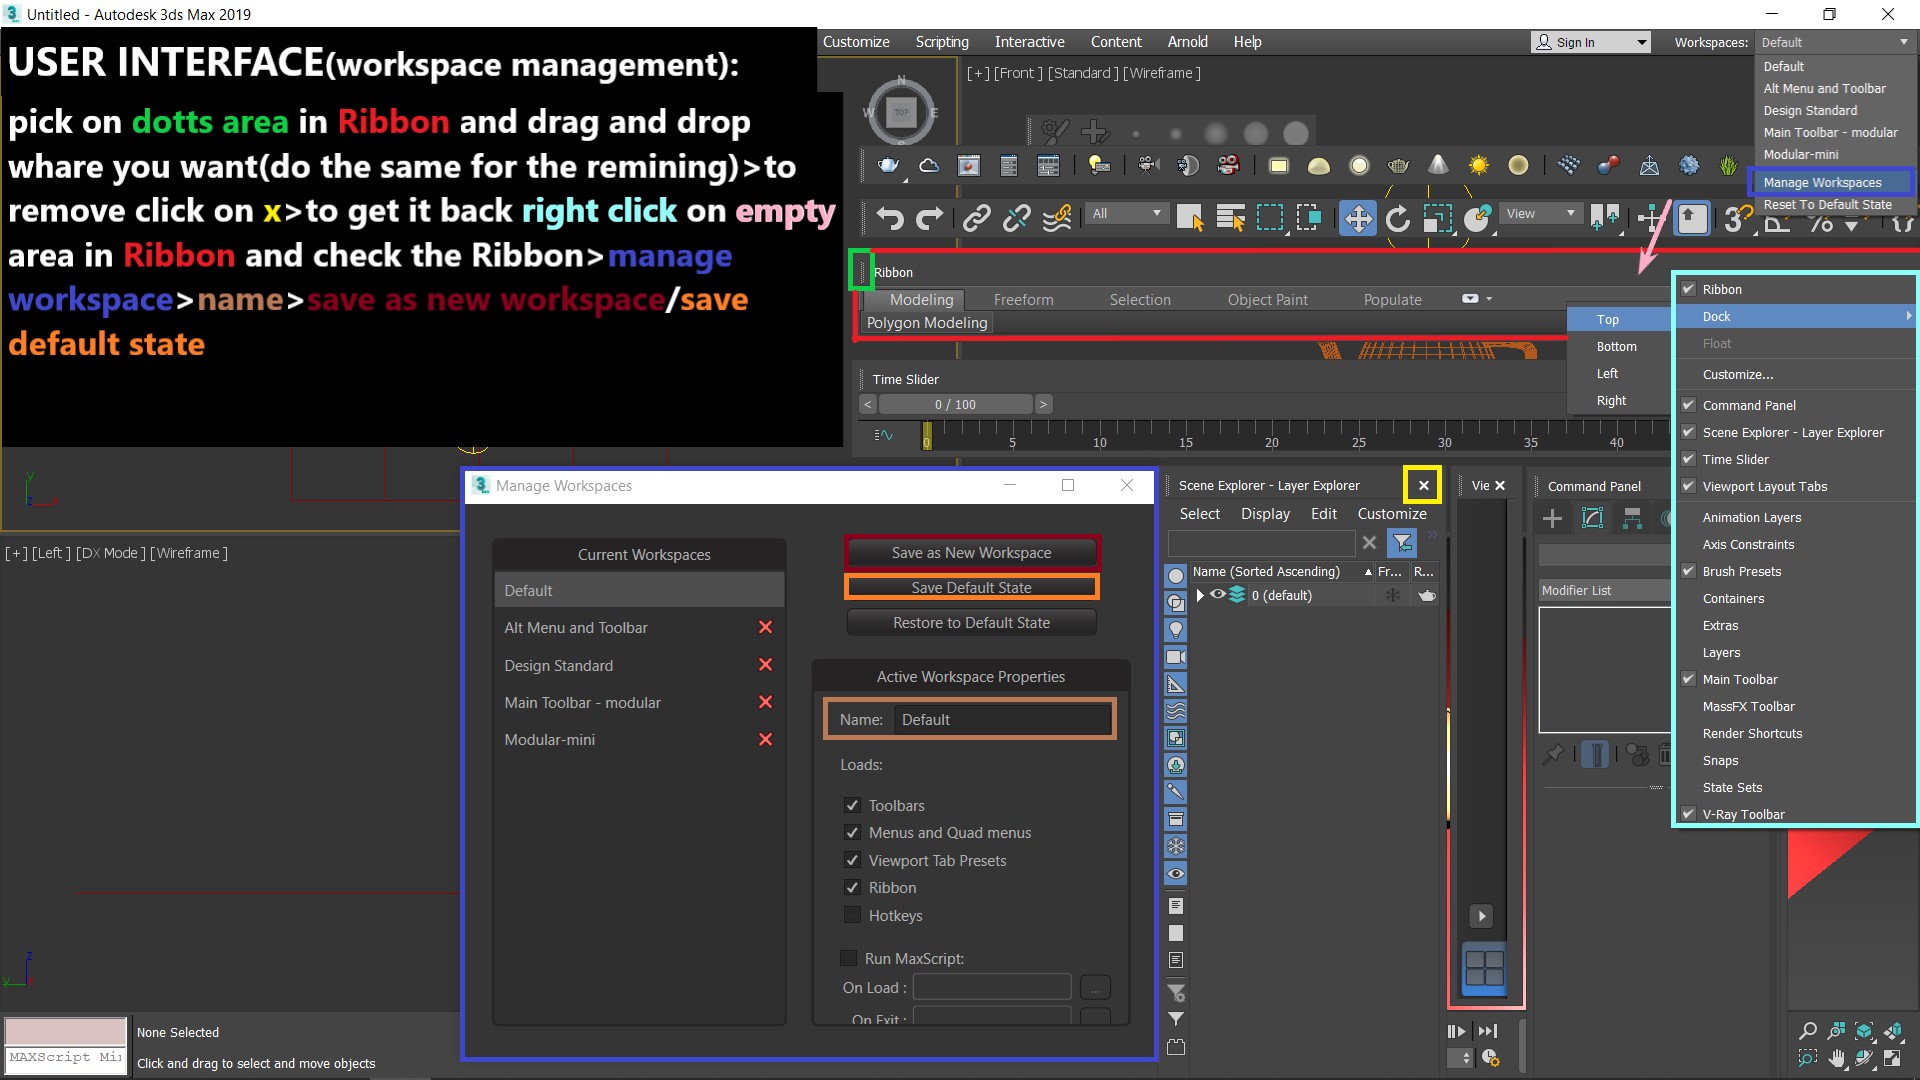Expand the 0 (default) layer
Screen dimensions: 1920x1080
point(1200,595)
